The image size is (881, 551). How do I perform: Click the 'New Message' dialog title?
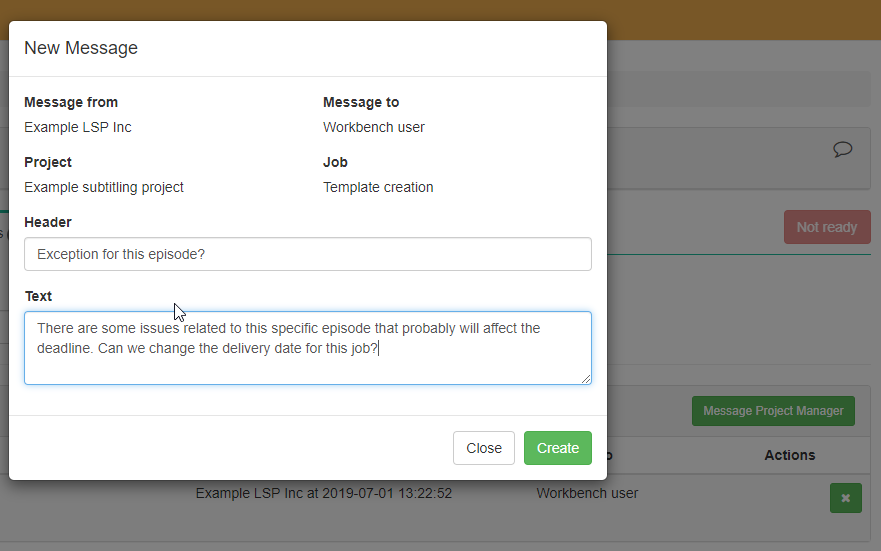click(81, 48)
